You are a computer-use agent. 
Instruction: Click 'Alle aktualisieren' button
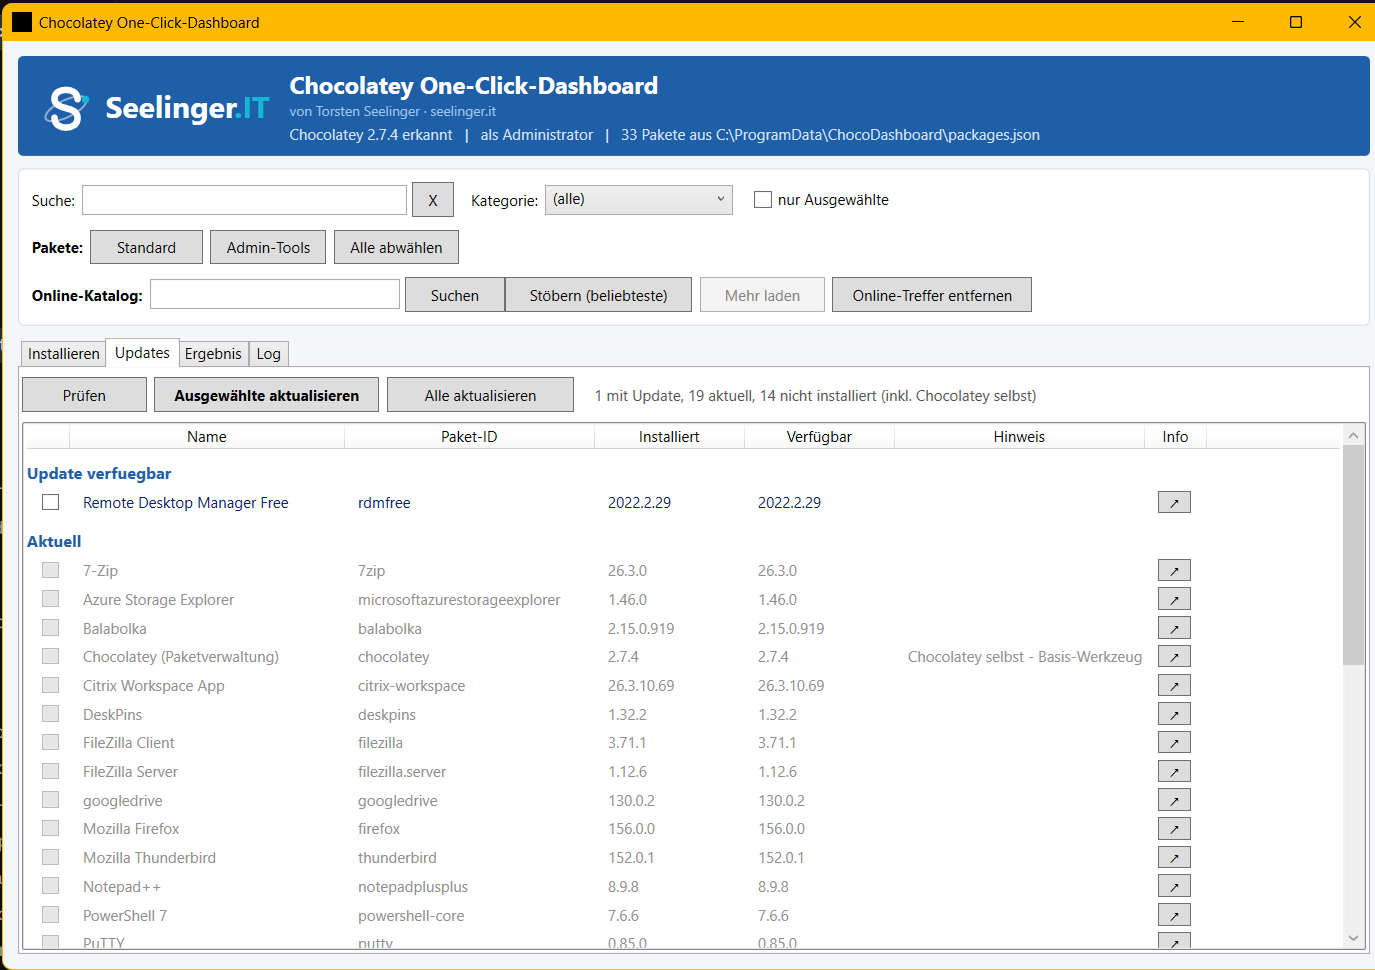[x=480, y=395]
